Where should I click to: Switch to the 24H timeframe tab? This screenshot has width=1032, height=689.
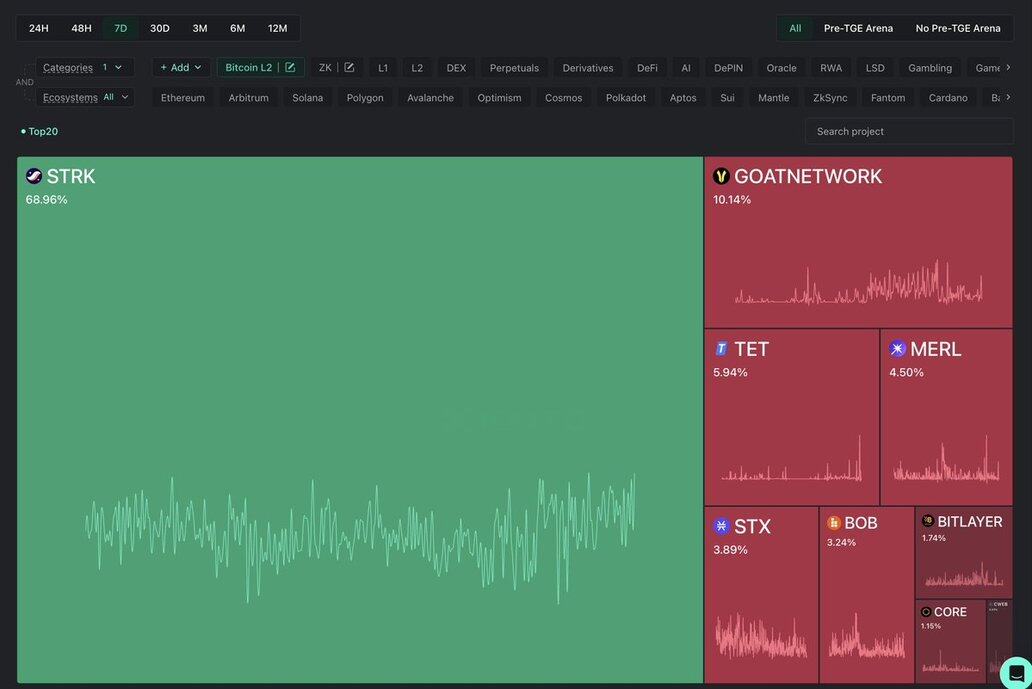[x=39, y=28]
